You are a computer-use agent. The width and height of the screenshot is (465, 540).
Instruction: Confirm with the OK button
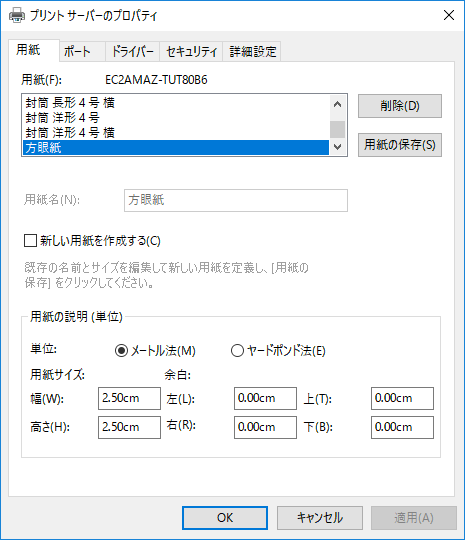225,518
